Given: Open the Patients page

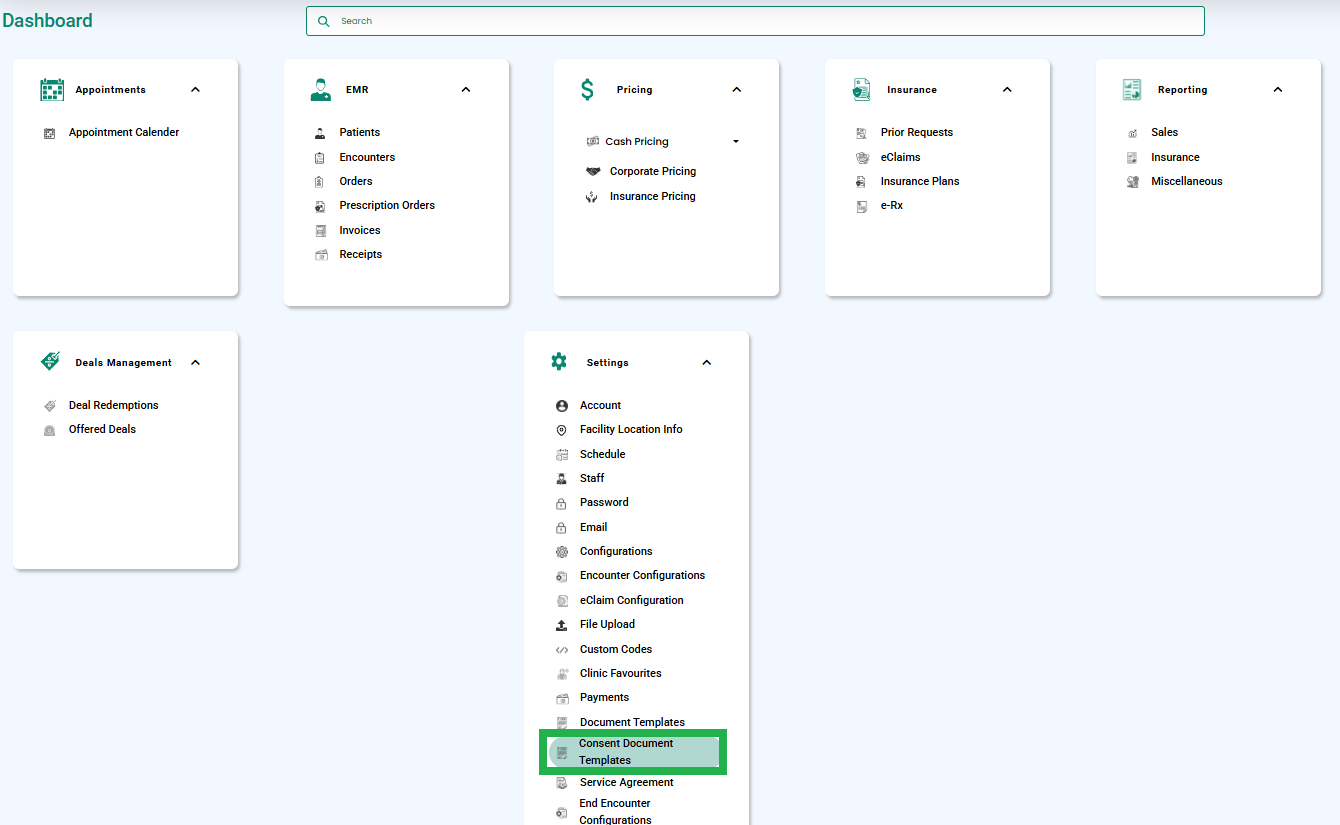Looking at the screenshot, I should click(x=360, y=133).
